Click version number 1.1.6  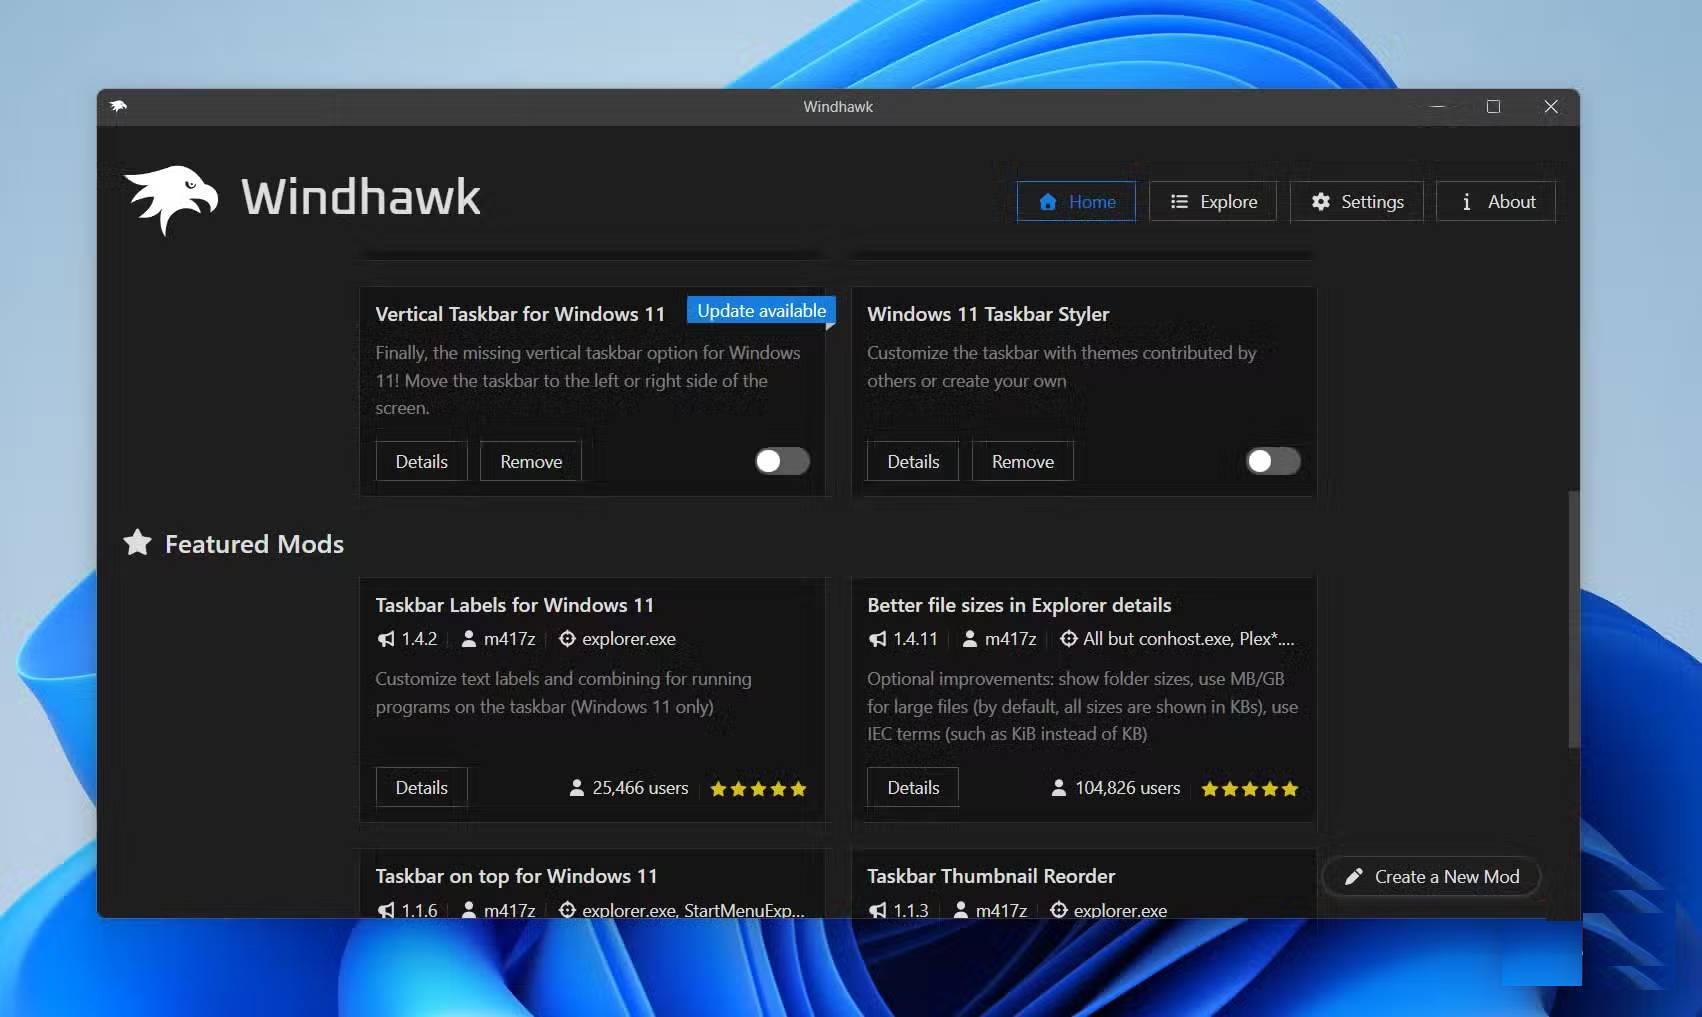[x=419, y=910]
